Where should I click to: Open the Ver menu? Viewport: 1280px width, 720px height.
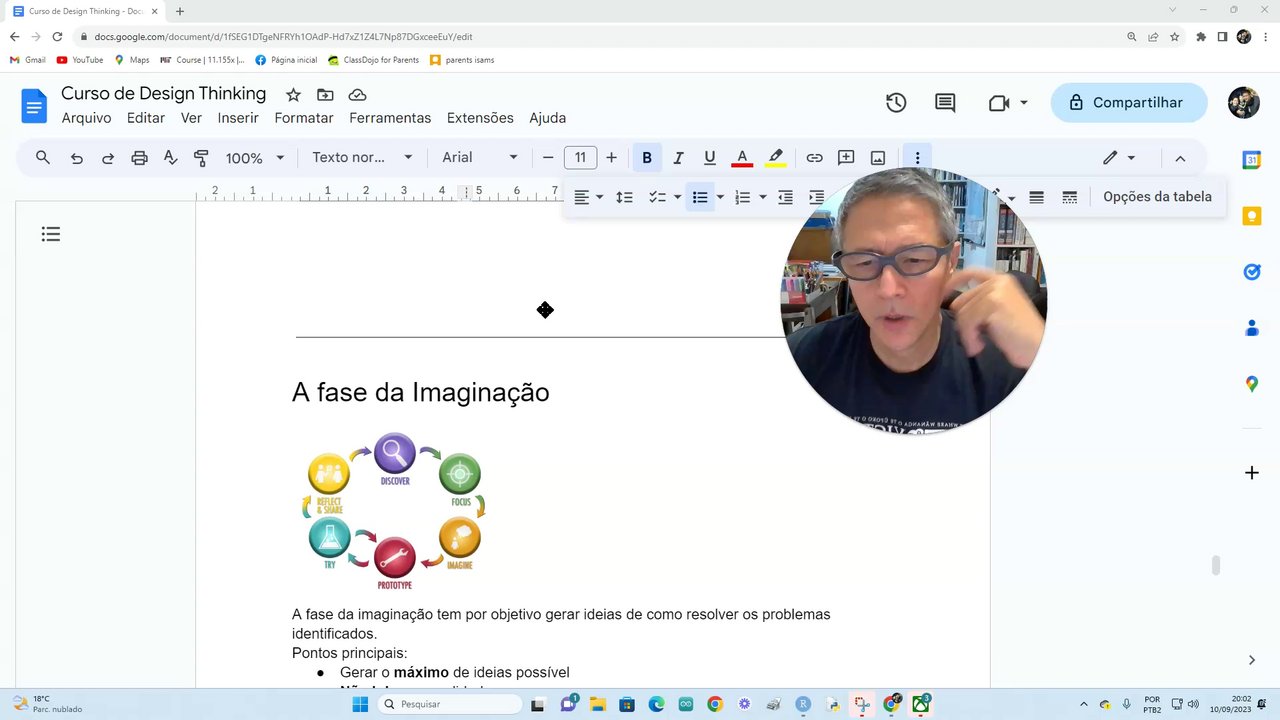[x=191, y=118]
